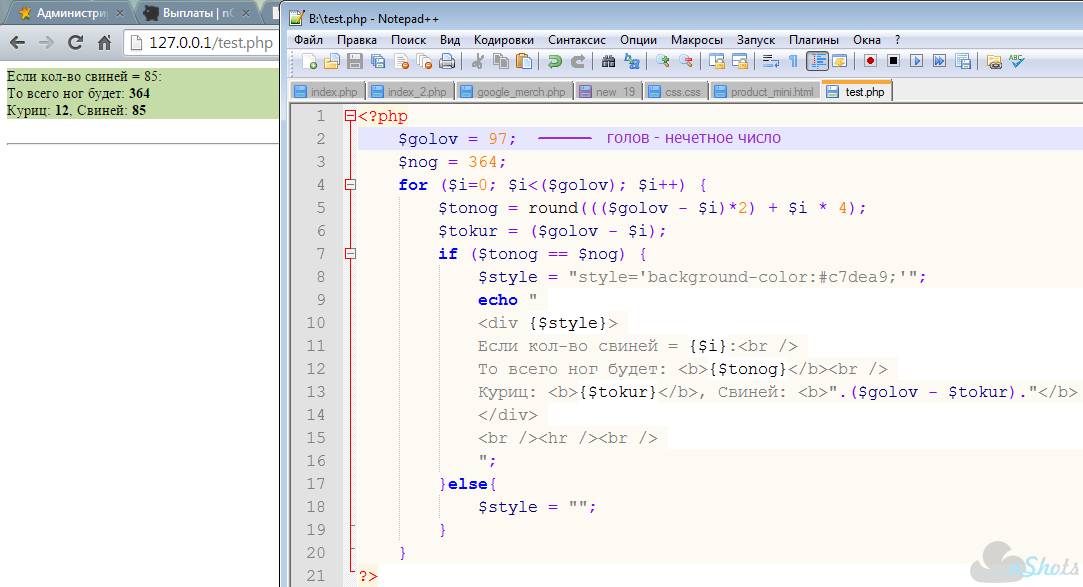Toggle show all characters pilcrow
Image resolution: width=1083 pixels, height=587 pixels.
tap(793, 62)
